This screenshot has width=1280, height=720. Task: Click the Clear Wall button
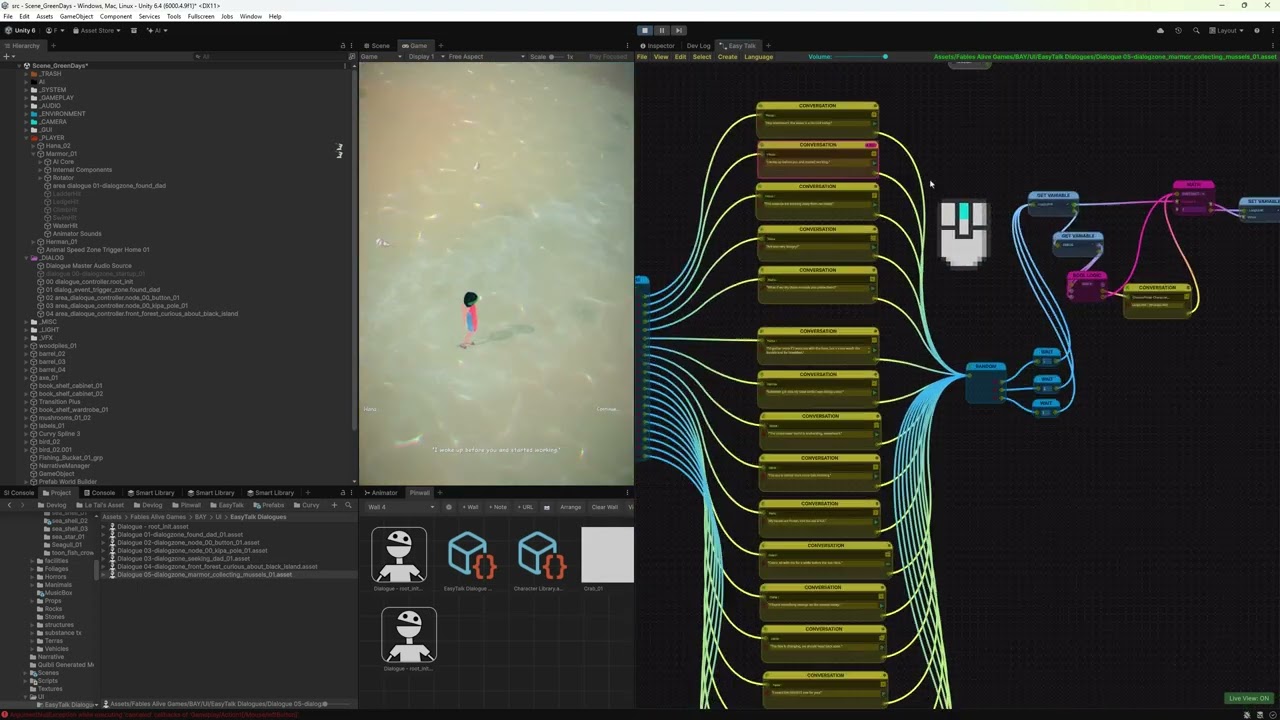tap(605, 507)
